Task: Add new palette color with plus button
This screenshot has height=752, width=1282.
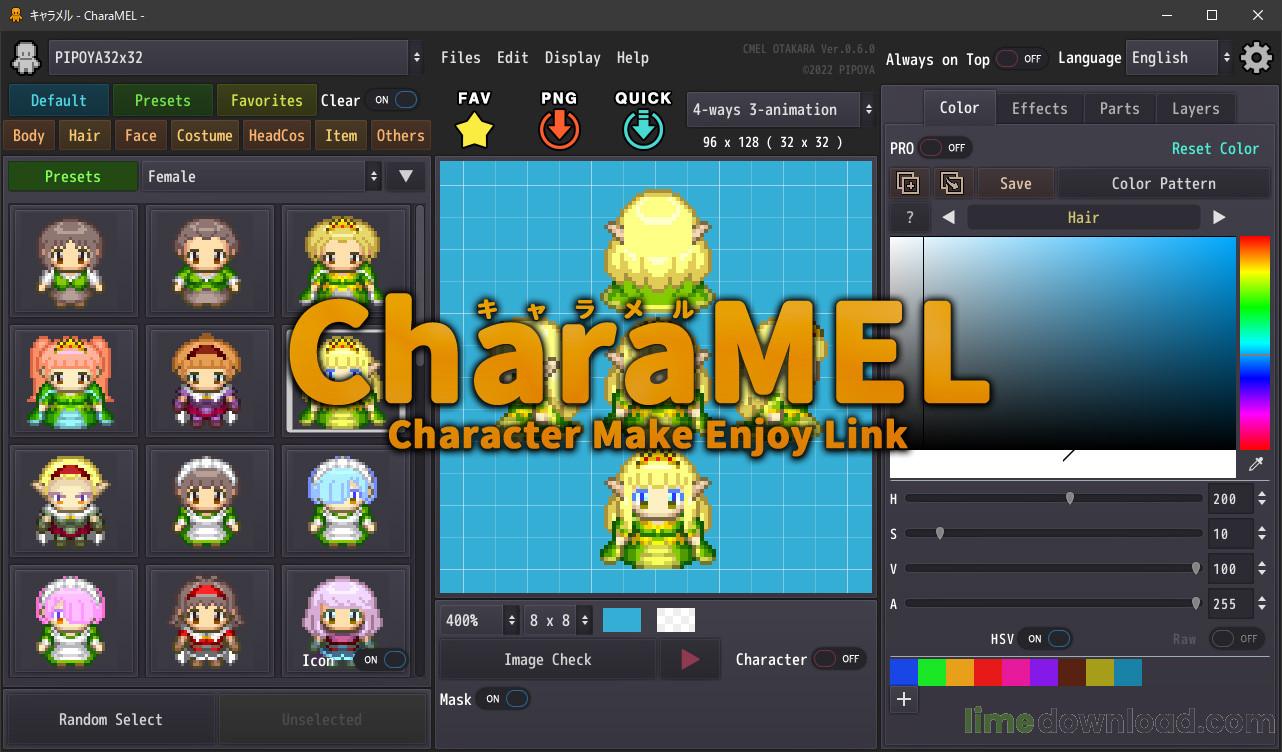Action: pos(904,700)
